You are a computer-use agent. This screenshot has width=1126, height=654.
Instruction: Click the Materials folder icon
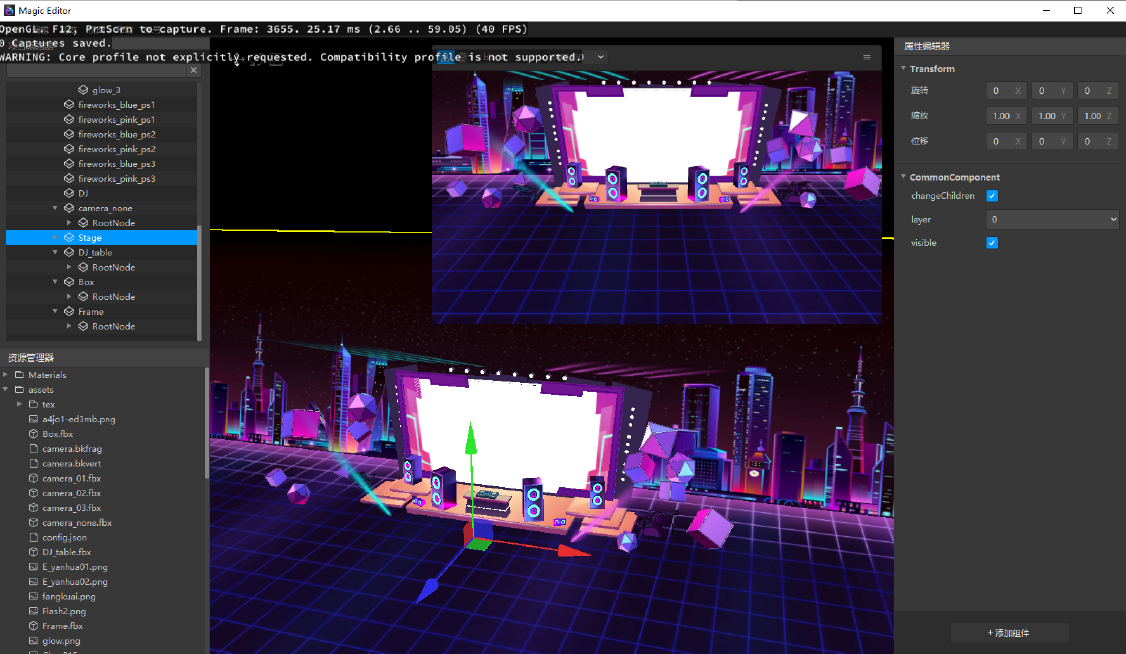(x=19, y=375)
